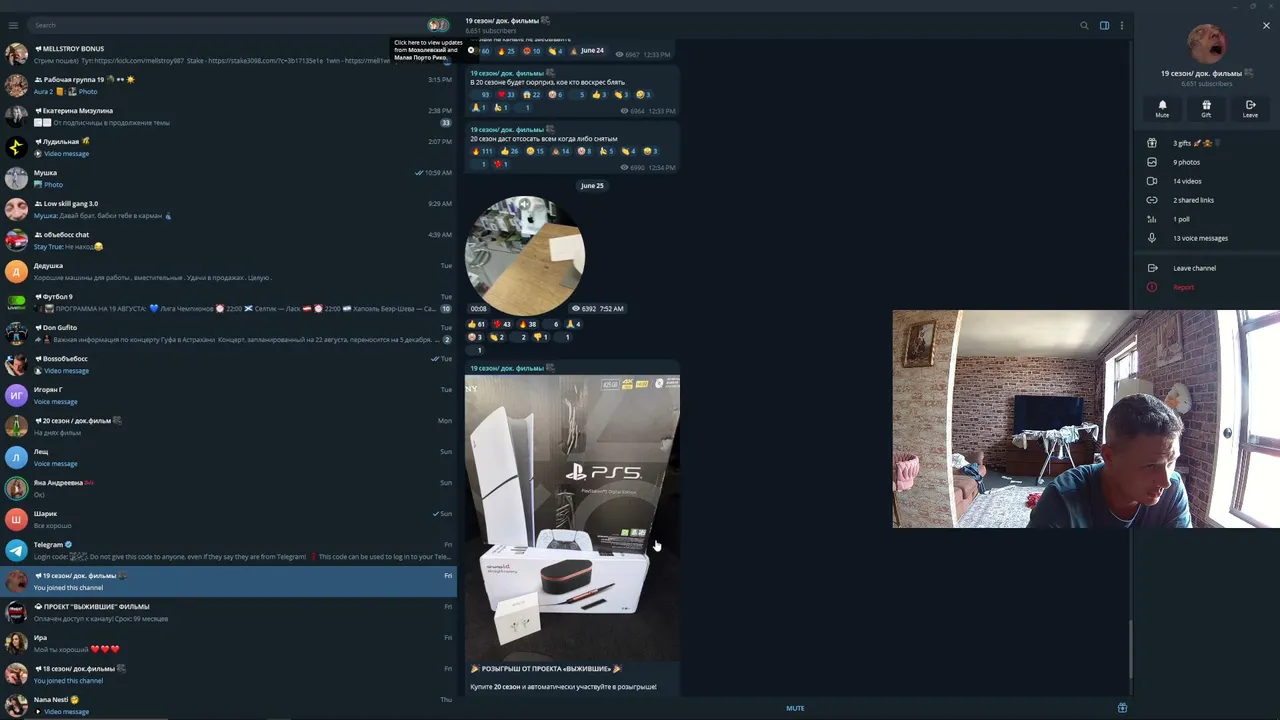Play the round video message

pyautogui.click(x=525, y=256)
